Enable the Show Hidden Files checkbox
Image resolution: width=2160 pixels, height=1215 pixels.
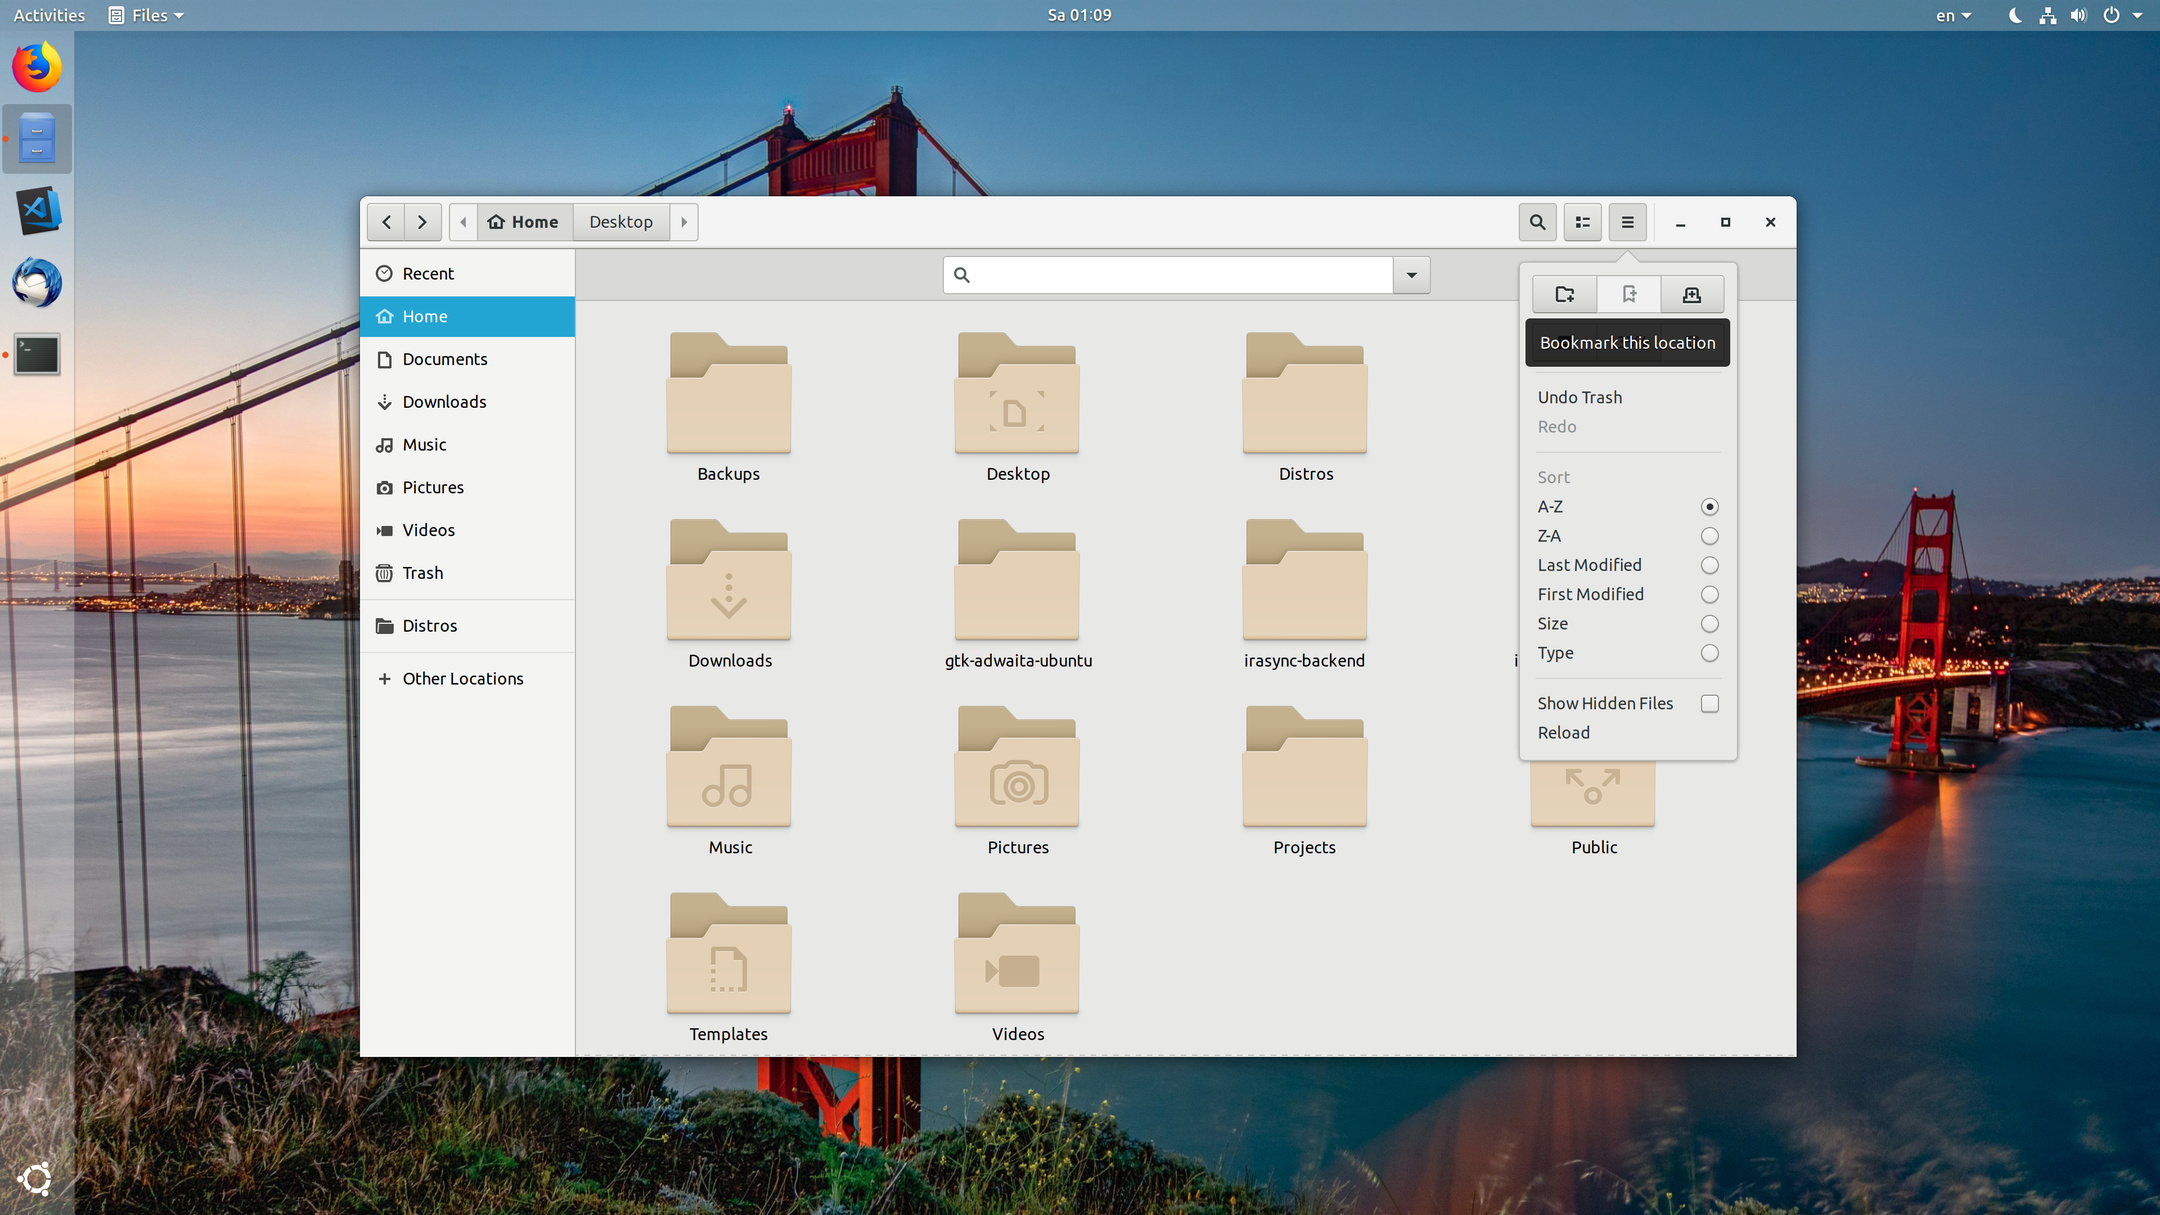click(1709, 704)
